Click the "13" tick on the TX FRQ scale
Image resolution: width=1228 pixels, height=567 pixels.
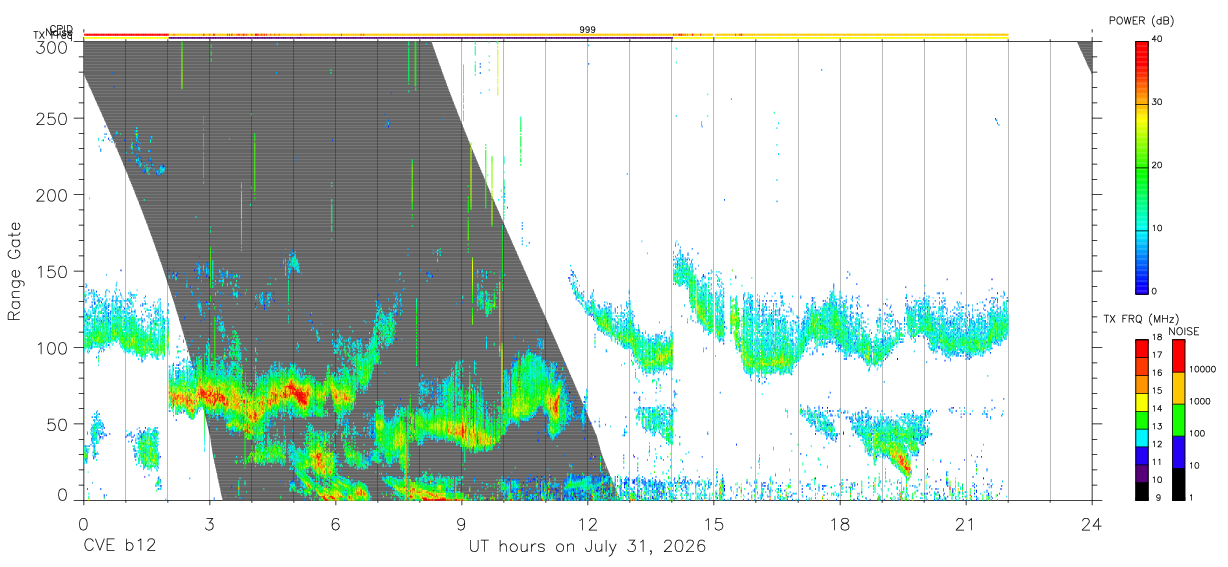[x=1157, y=426]
